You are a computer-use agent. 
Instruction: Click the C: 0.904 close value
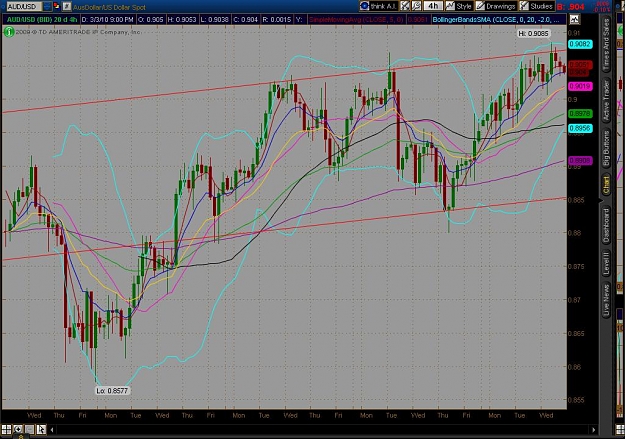point(245,19)
